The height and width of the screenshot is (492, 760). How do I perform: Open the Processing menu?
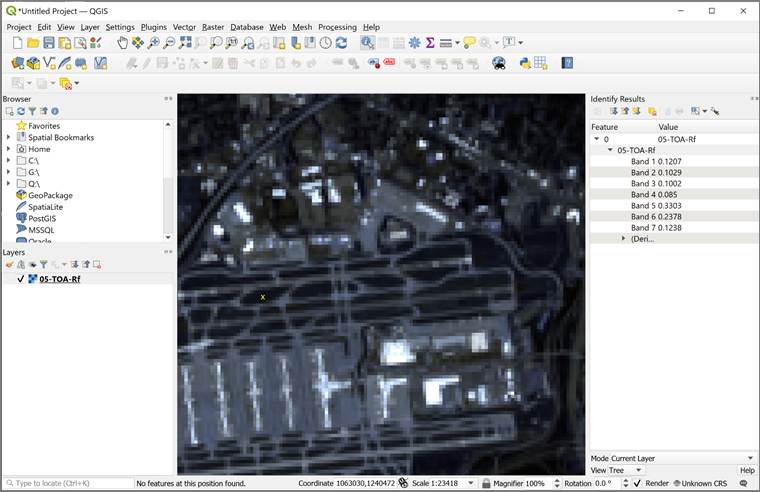337,27
